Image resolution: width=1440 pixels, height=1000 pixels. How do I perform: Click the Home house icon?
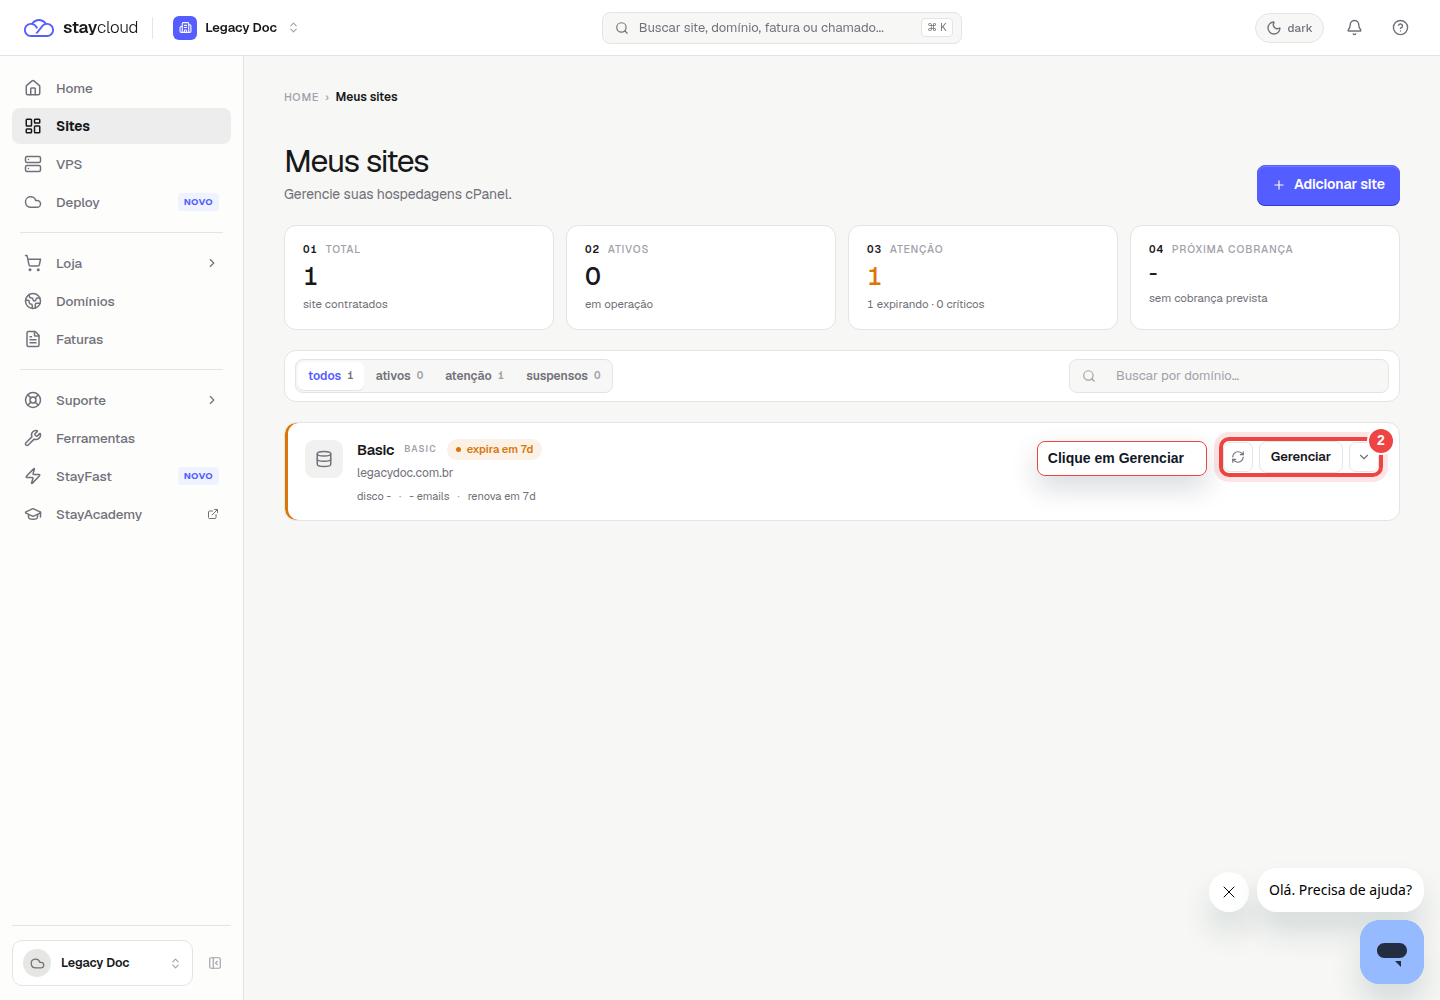click(33, 88)
